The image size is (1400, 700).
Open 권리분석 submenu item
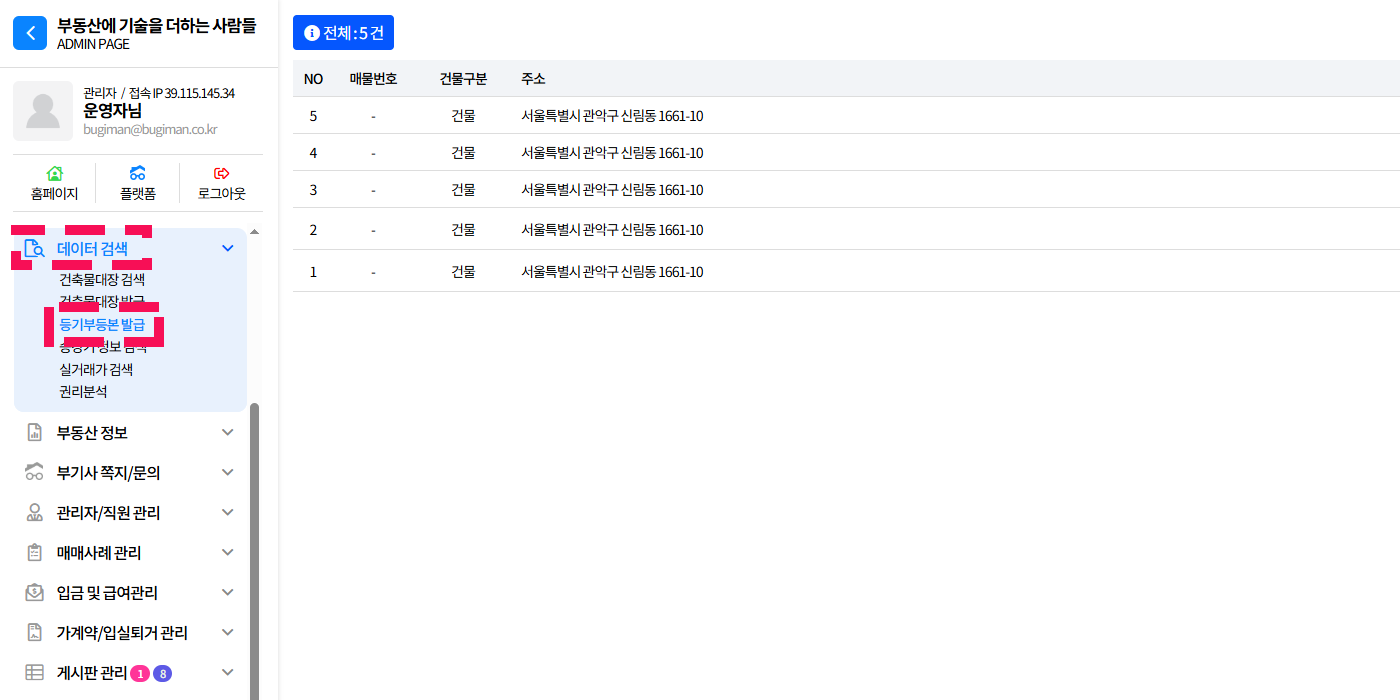point(83,391)
